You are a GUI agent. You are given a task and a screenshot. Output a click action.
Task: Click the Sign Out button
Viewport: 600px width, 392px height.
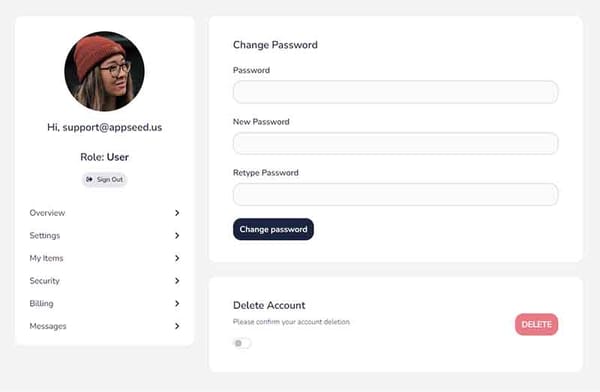(x=104, y=179)
